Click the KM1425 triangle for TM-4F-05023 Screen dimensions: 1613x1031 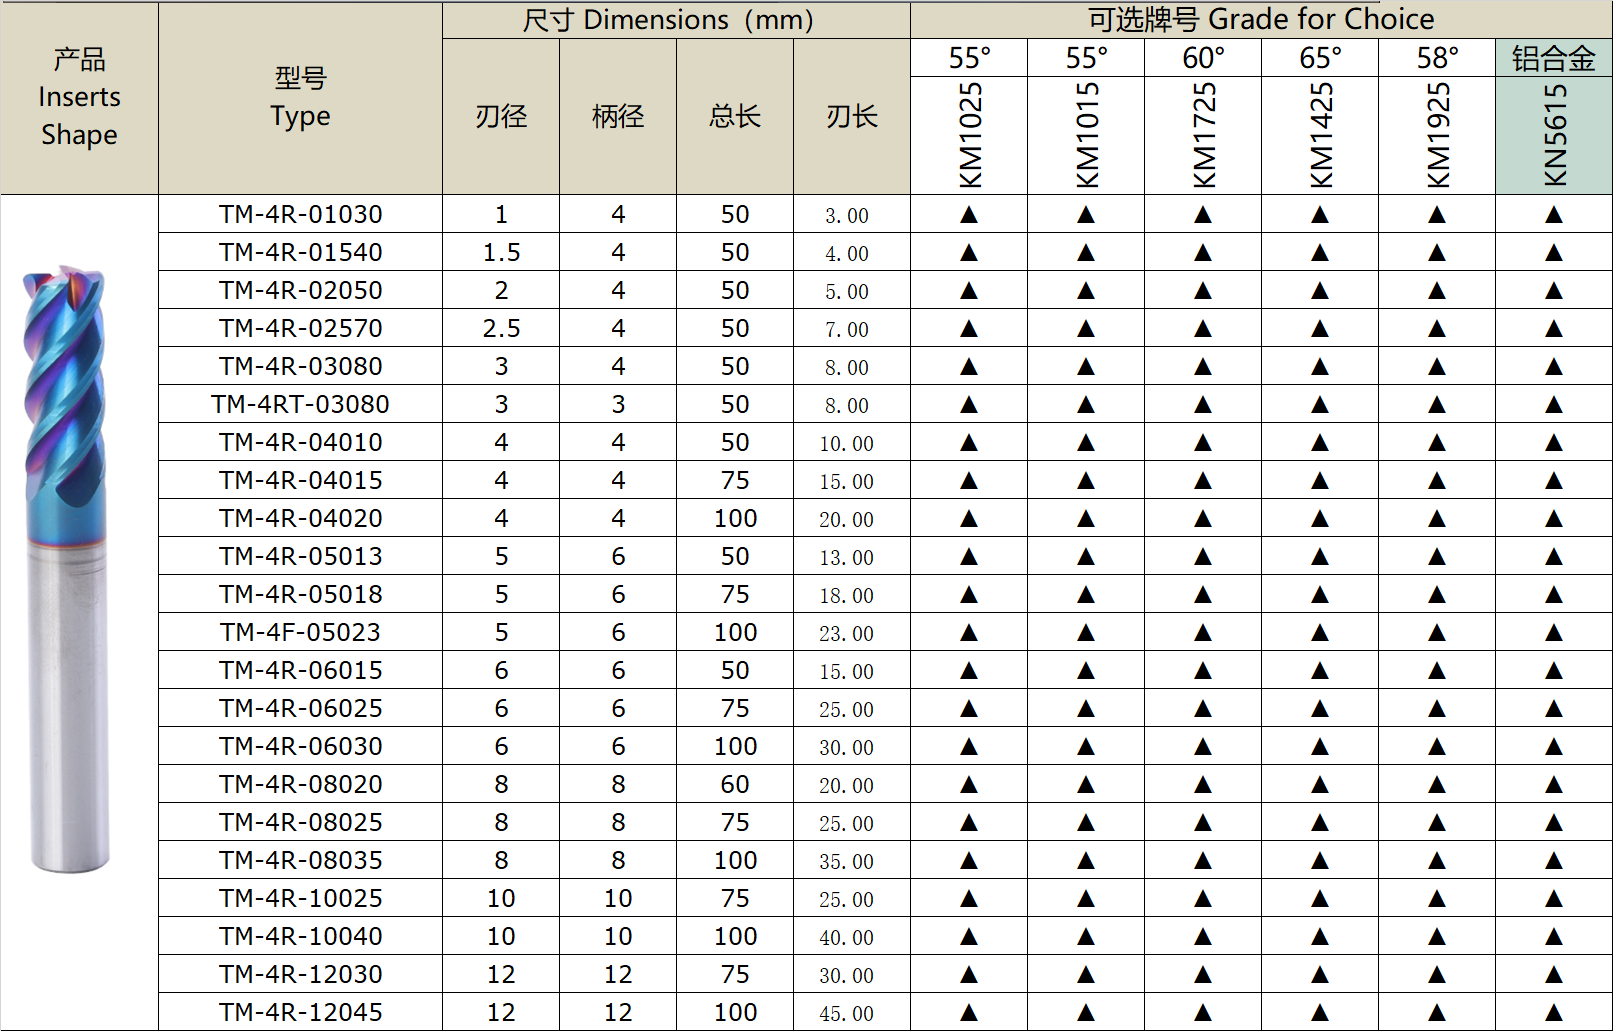pyautogui.click(x=1320, y=632)
